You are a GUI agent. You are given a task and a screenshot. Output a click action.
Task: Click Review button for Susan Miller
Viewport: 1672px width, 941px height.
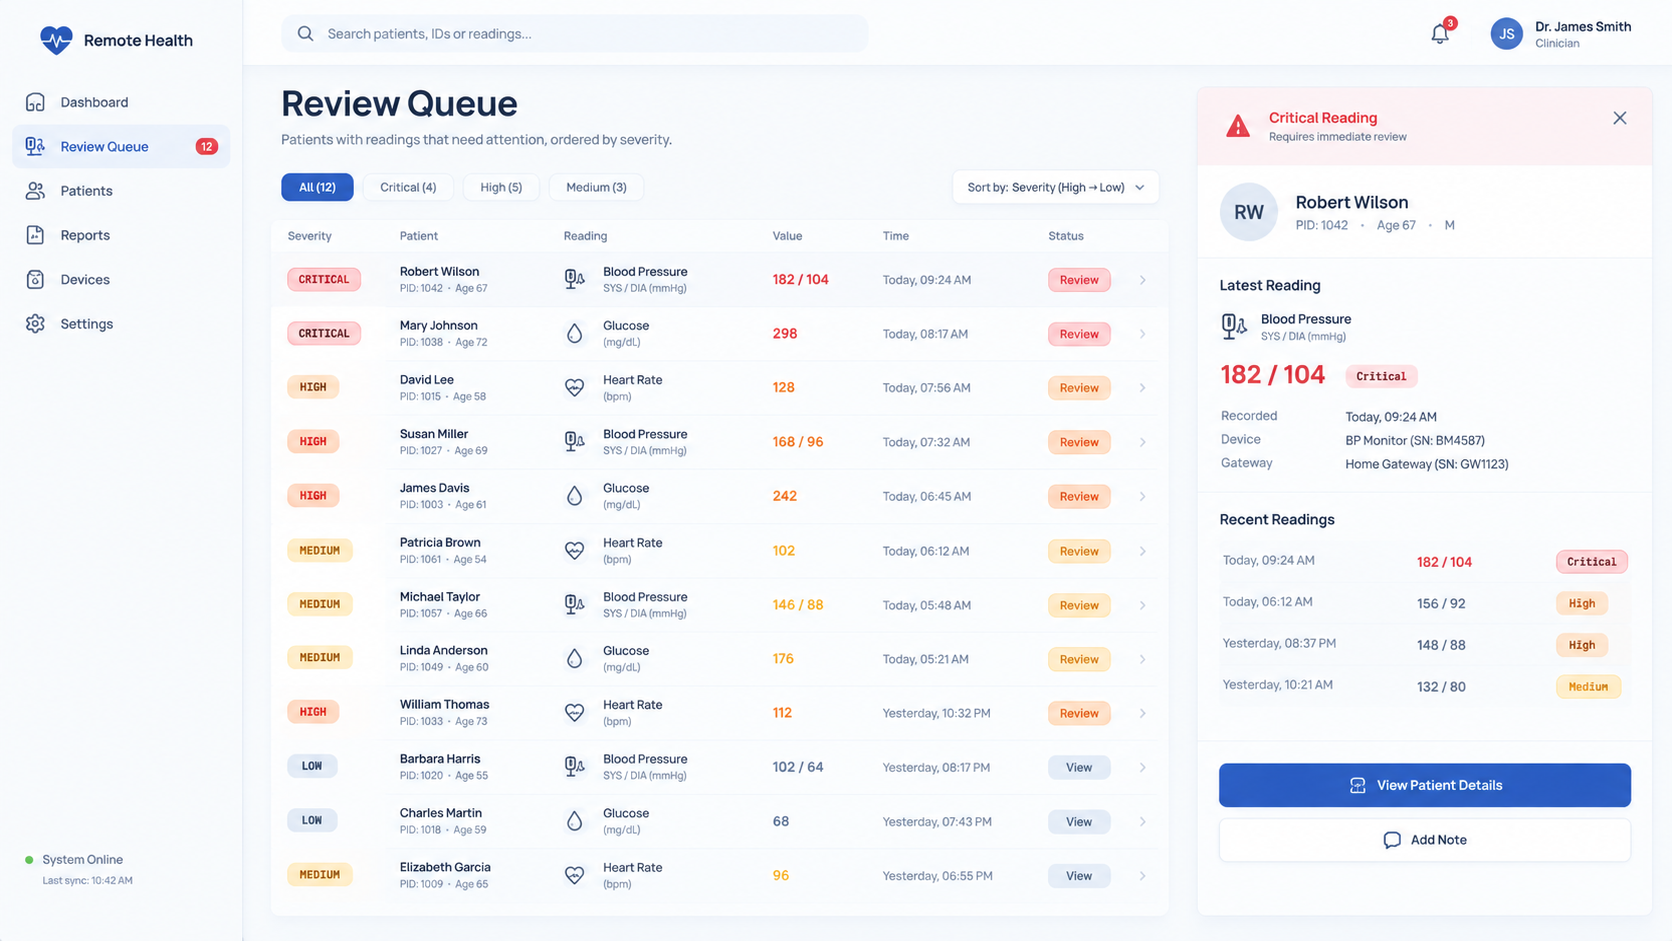pyautogui.click(x=1079, y=442)
